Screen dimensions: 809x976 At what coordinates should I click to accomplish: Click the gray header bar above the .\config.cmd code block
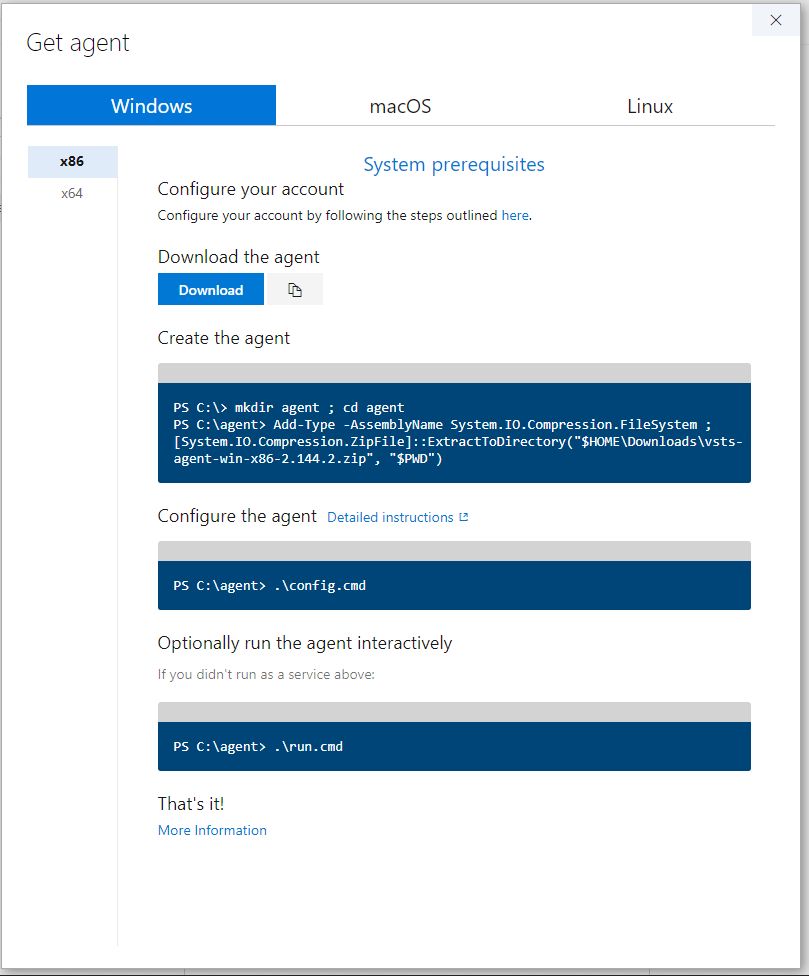pos(454,551)
